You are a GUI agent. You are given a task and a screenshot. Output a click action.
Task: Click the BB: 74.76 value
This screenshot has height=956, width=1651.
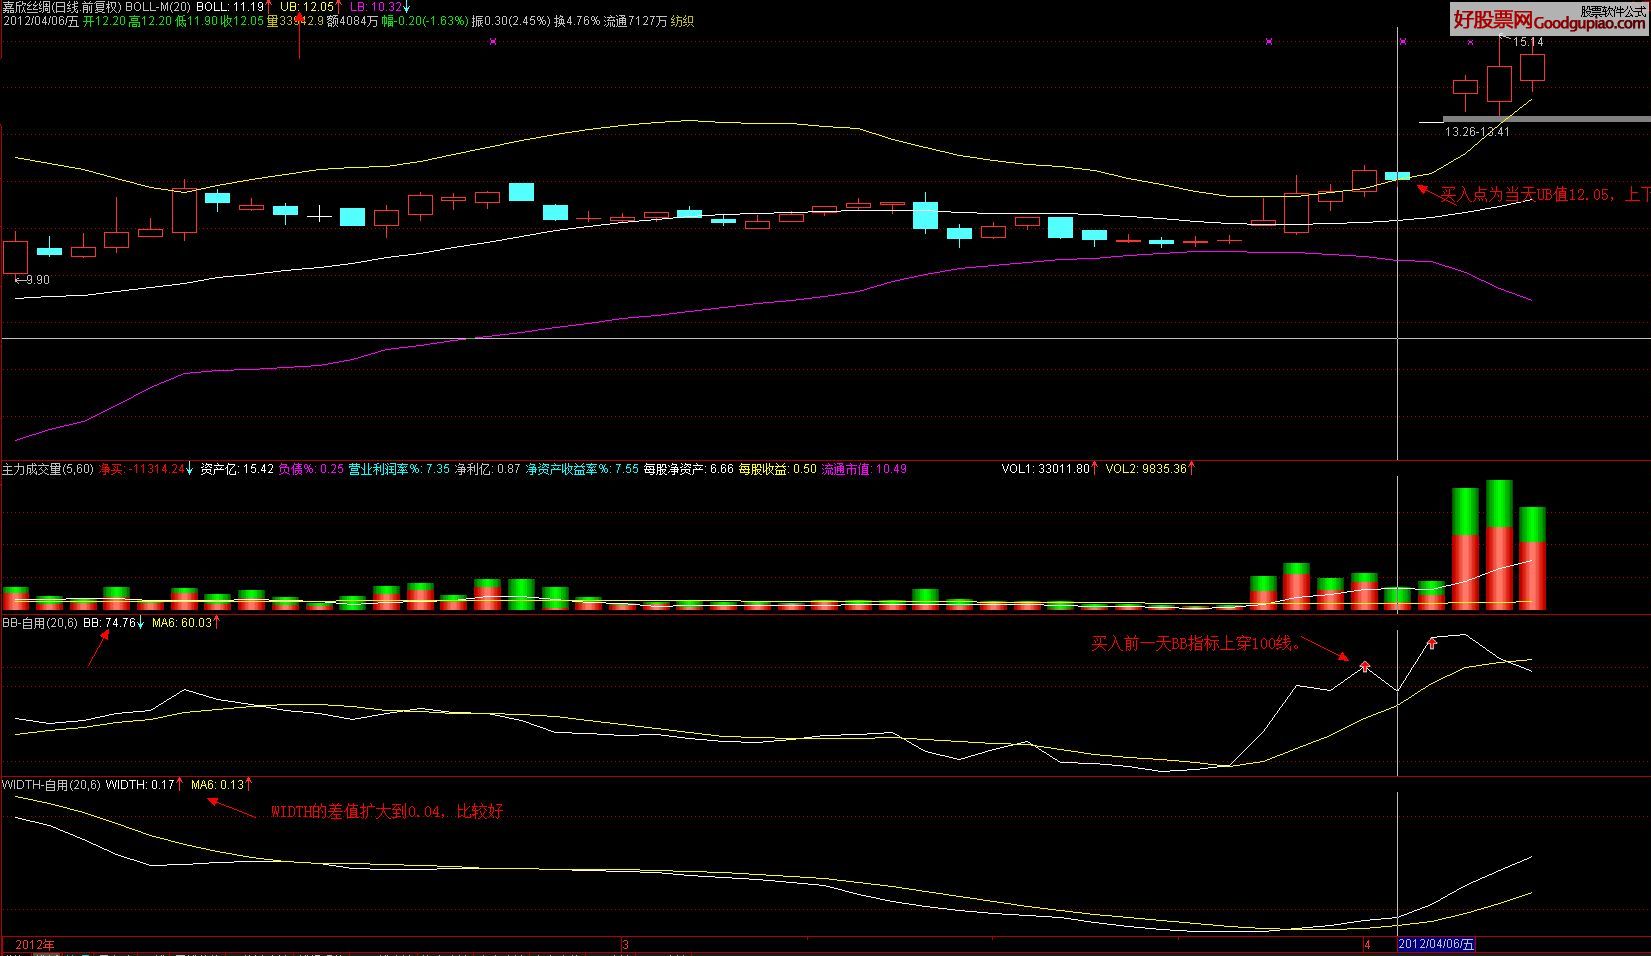109,623
